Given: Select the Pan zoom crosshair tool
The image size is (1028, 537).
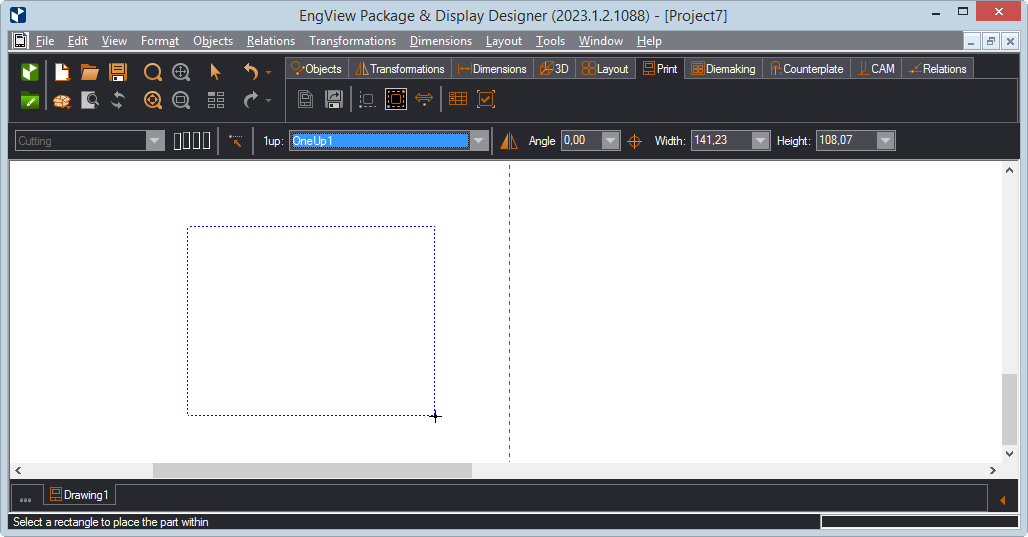Looking at the screenshot, I should (x=181, y=71).
